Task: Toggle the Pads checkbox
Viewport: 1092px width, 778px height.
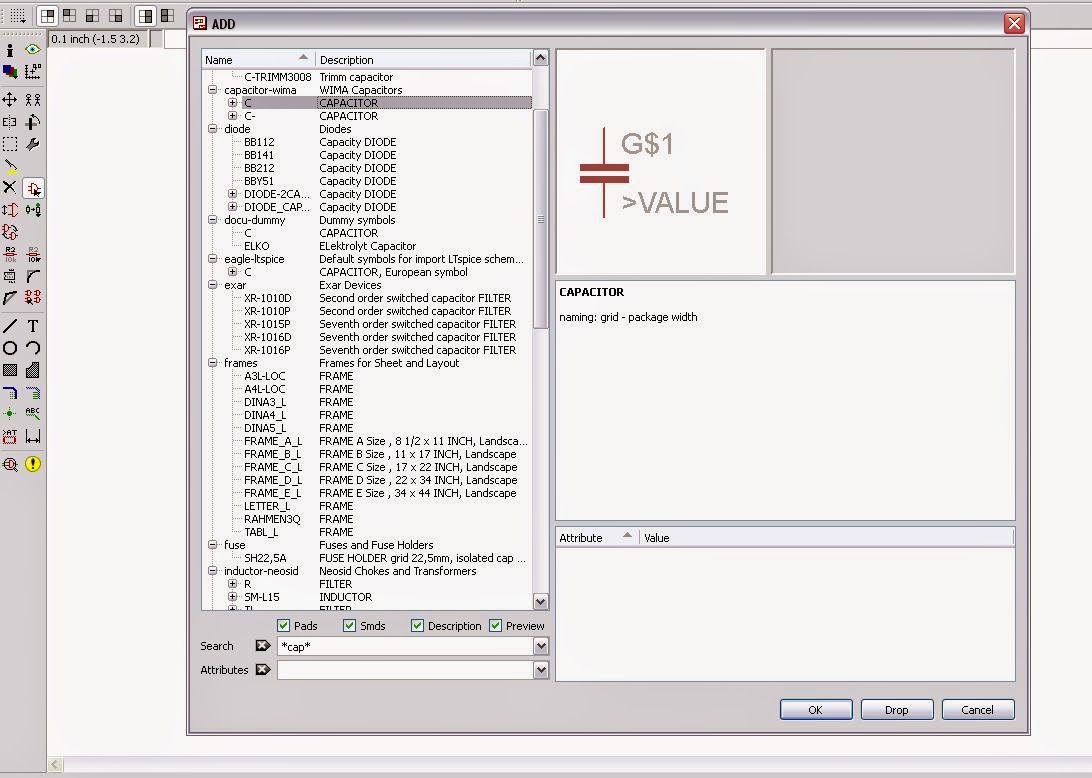Action: coord(283,625)
